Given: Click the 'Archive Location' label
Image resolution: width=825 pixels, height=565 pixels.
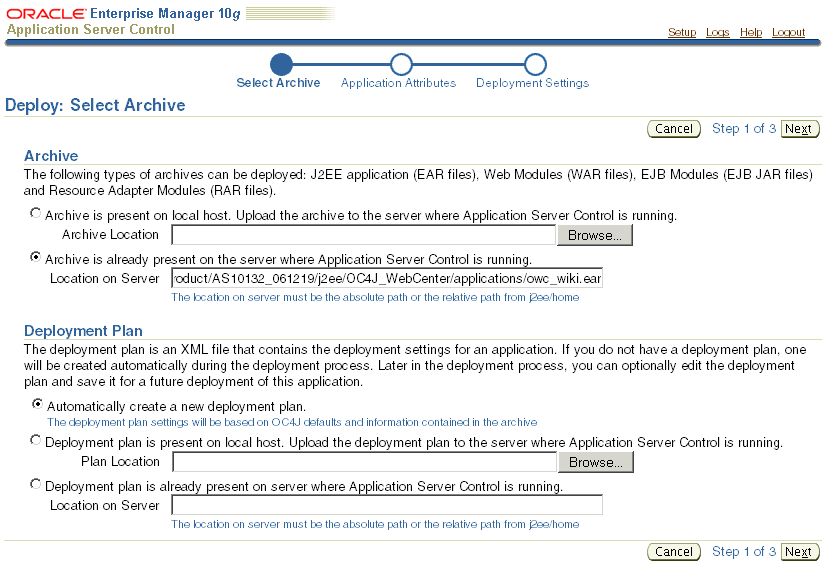Looking at the screenshot, I should pyautogui.click(x=110, y=235).
